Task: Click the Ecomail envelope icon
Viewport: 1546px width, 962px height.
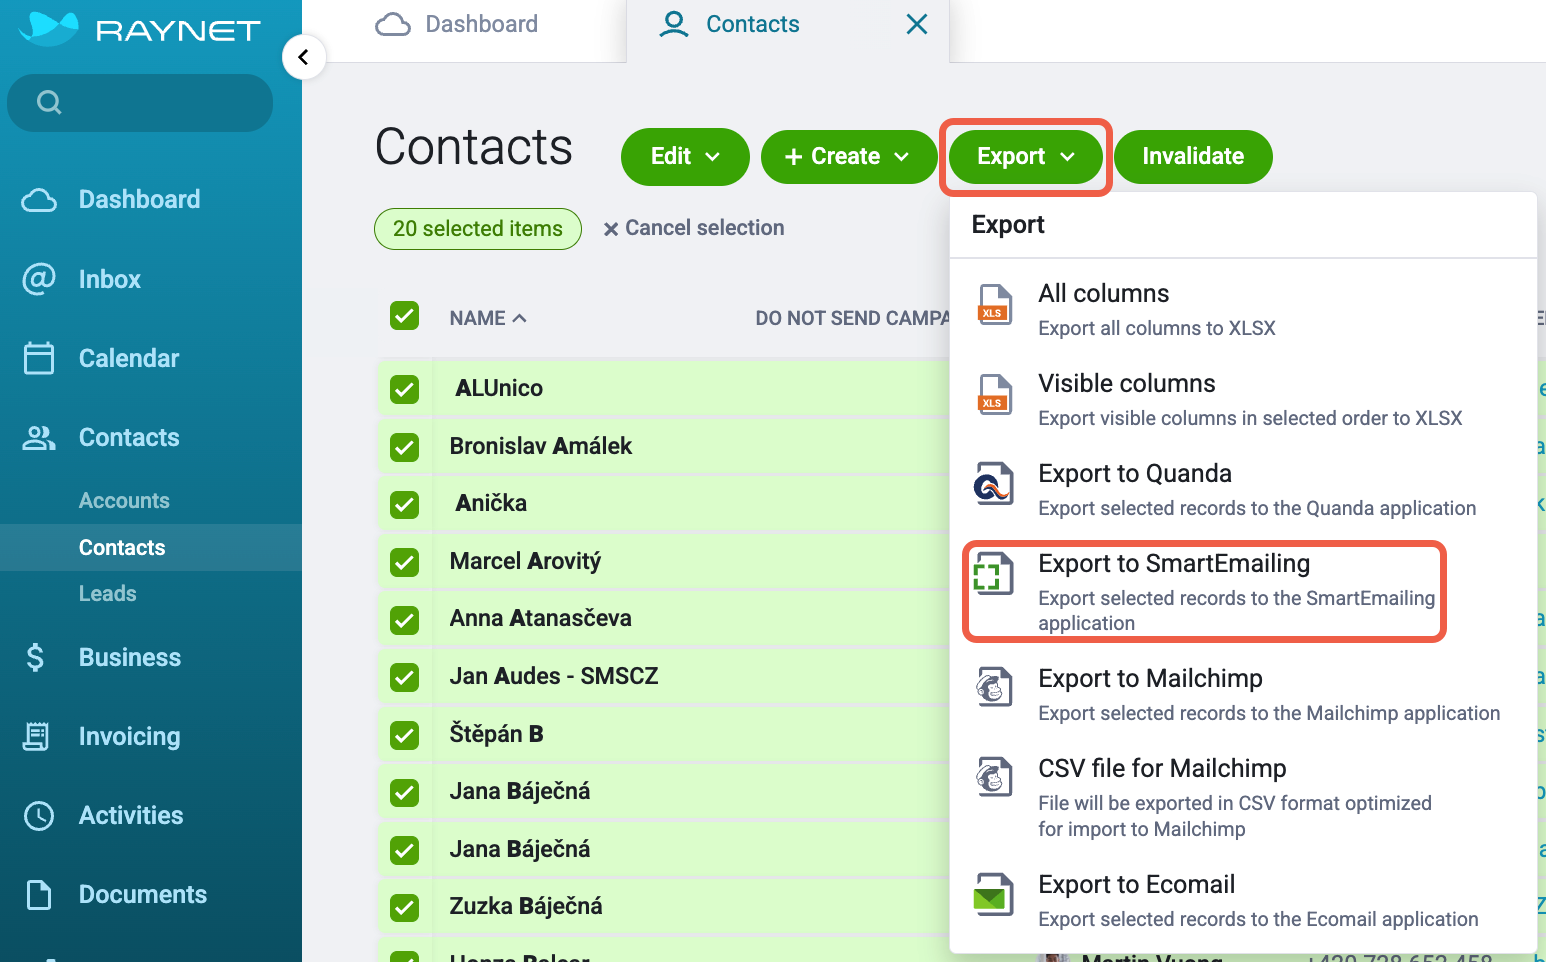Action: tap(993, 895)
